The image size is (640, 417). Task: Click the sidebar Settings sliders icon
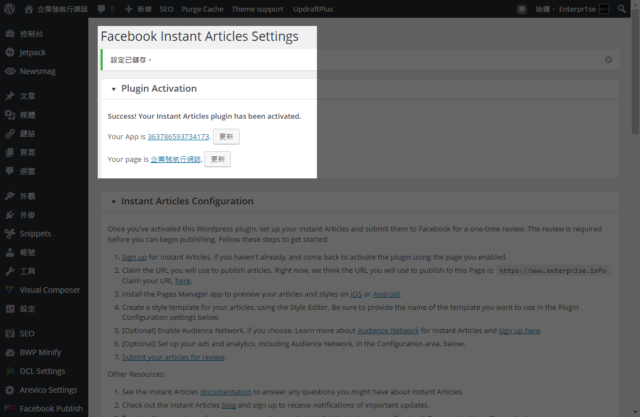(x=10, y=308)
